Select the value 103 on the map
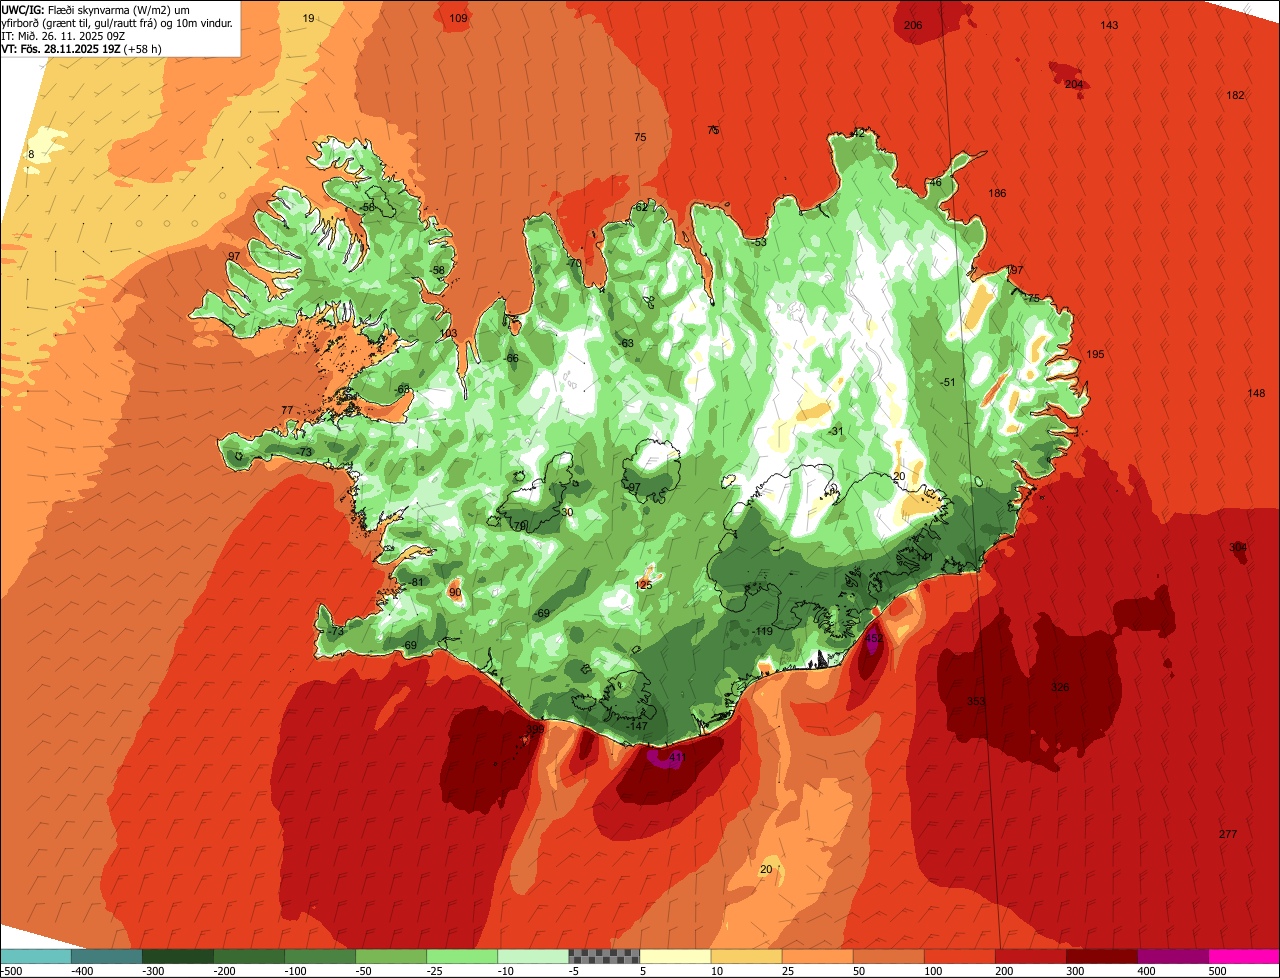This screenshot has height=978, width=1280. [448, 333]
